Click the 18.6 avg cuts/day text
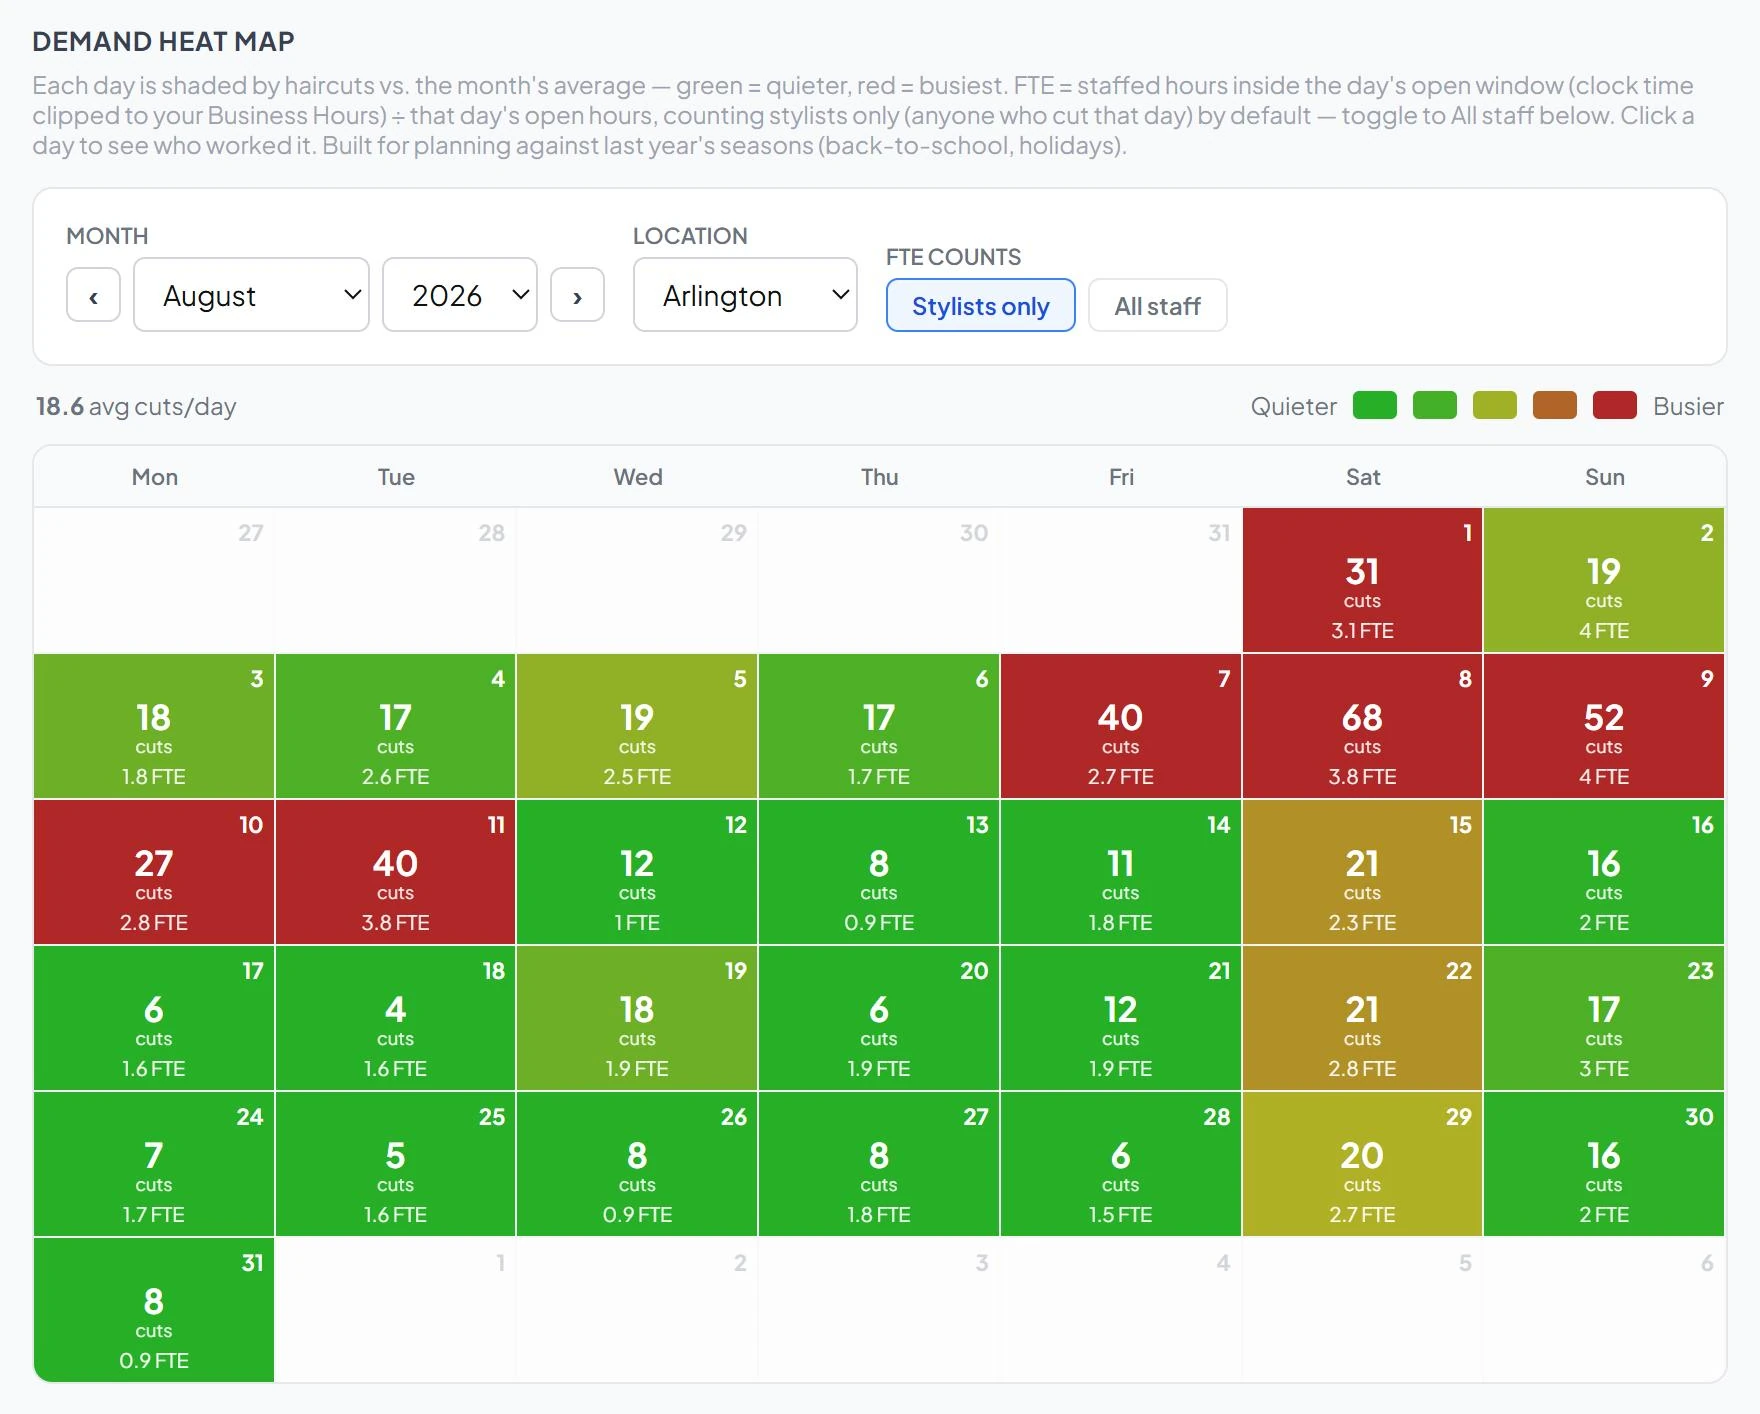1760x1414 pixels. pyautogui.click(x=136, y=406)
